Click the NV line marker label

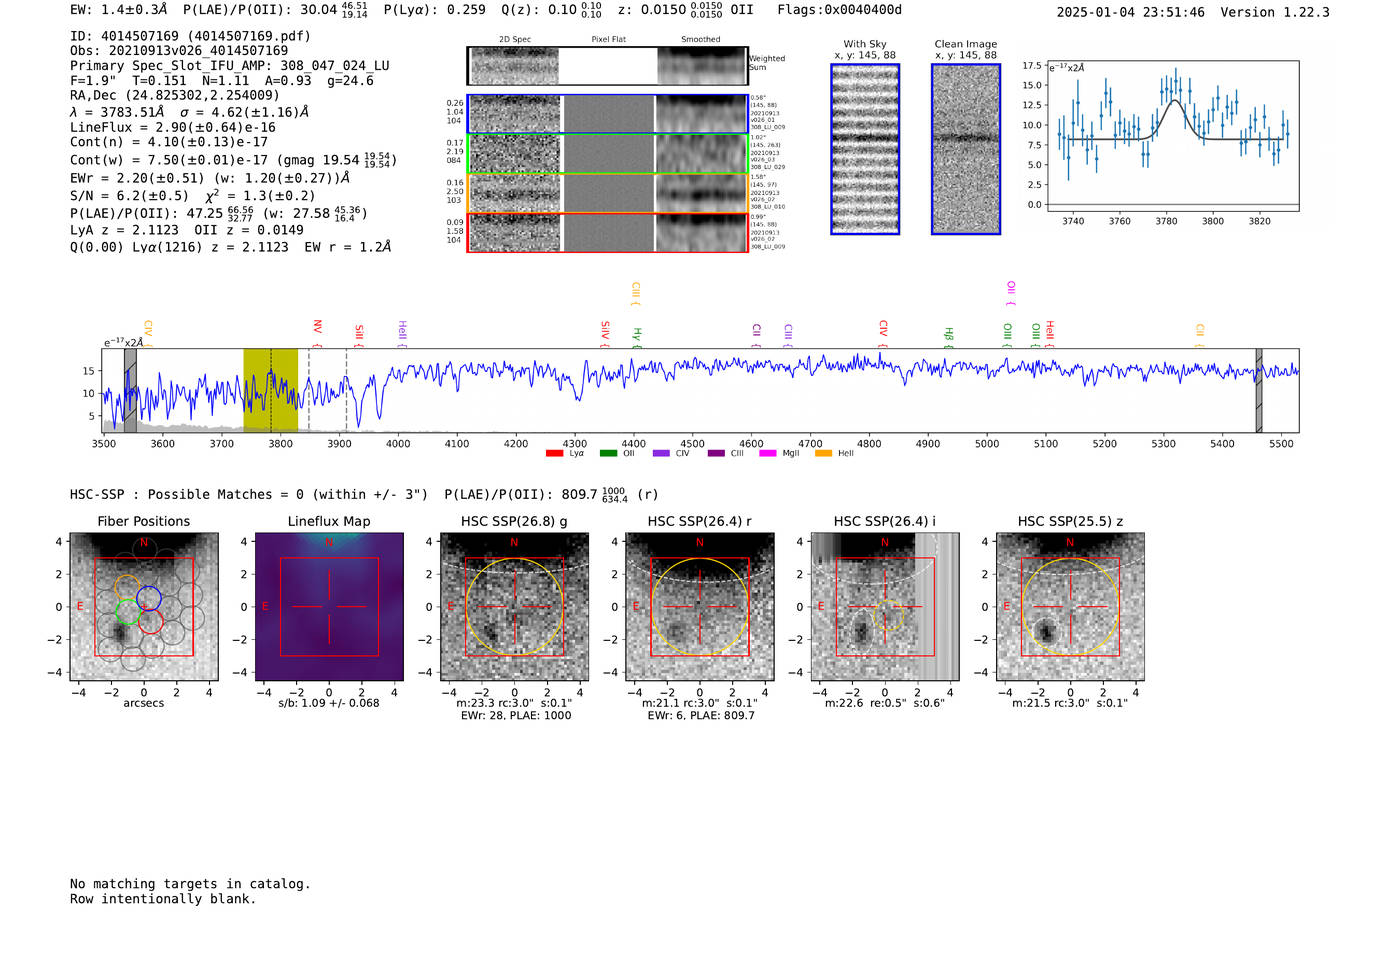pyautogui.click(x=317, y=327)
